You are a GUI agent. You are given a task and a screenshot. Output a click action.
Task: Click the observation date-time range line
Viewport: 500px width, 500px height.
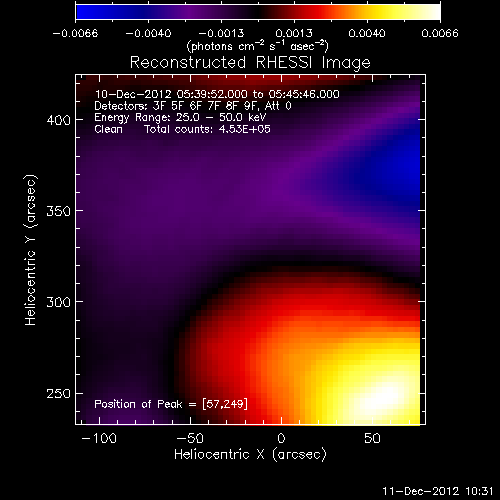click(217, 94)
